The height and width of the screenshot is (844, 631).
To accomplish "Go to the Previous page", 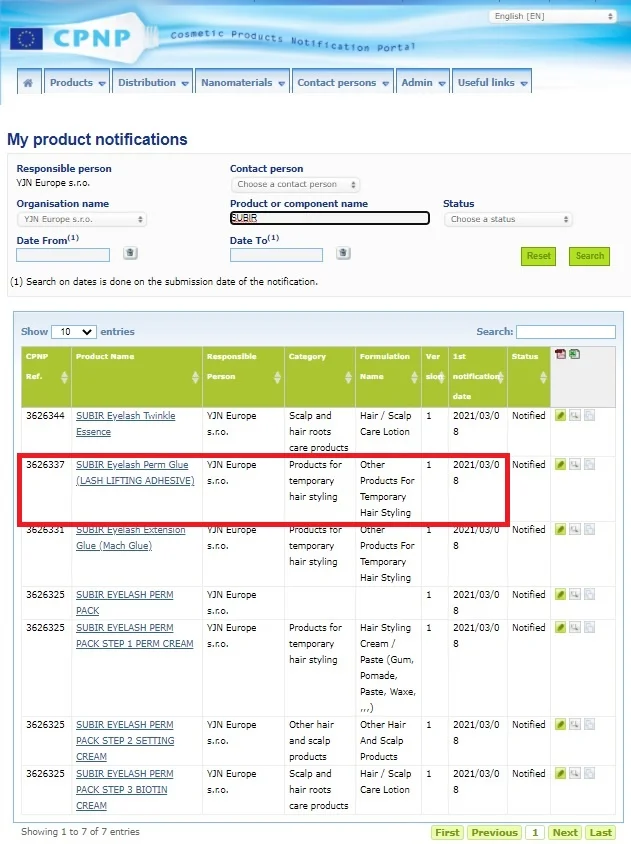I will [x=494, y=832].
